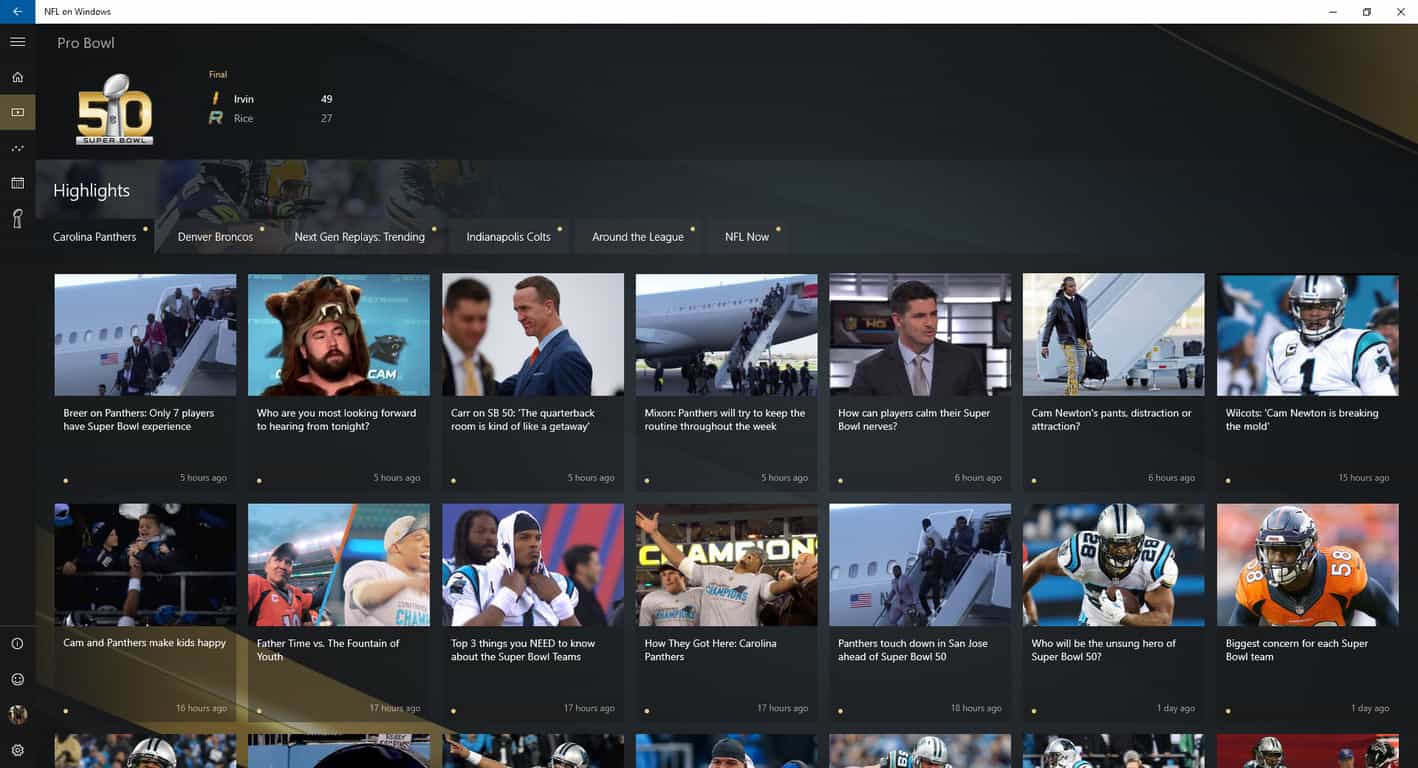Click 'Top 3 things you NEED' headline

pyautogui.click(x=523, y=650)
